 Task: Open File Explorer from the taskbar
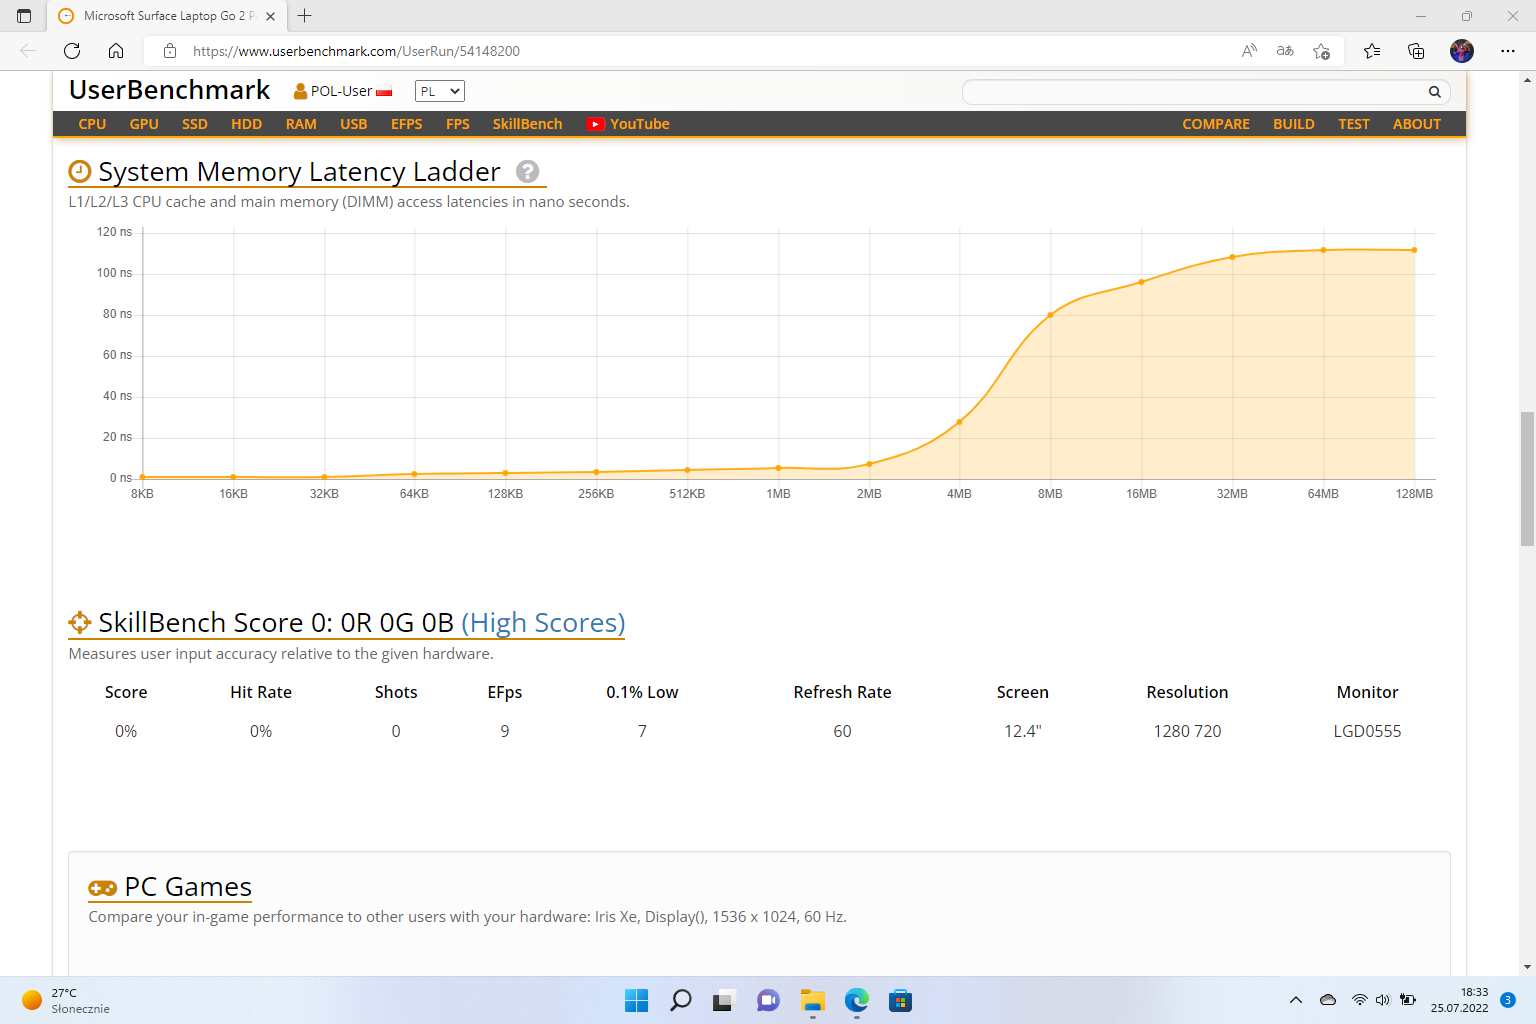pos(812,1000)
